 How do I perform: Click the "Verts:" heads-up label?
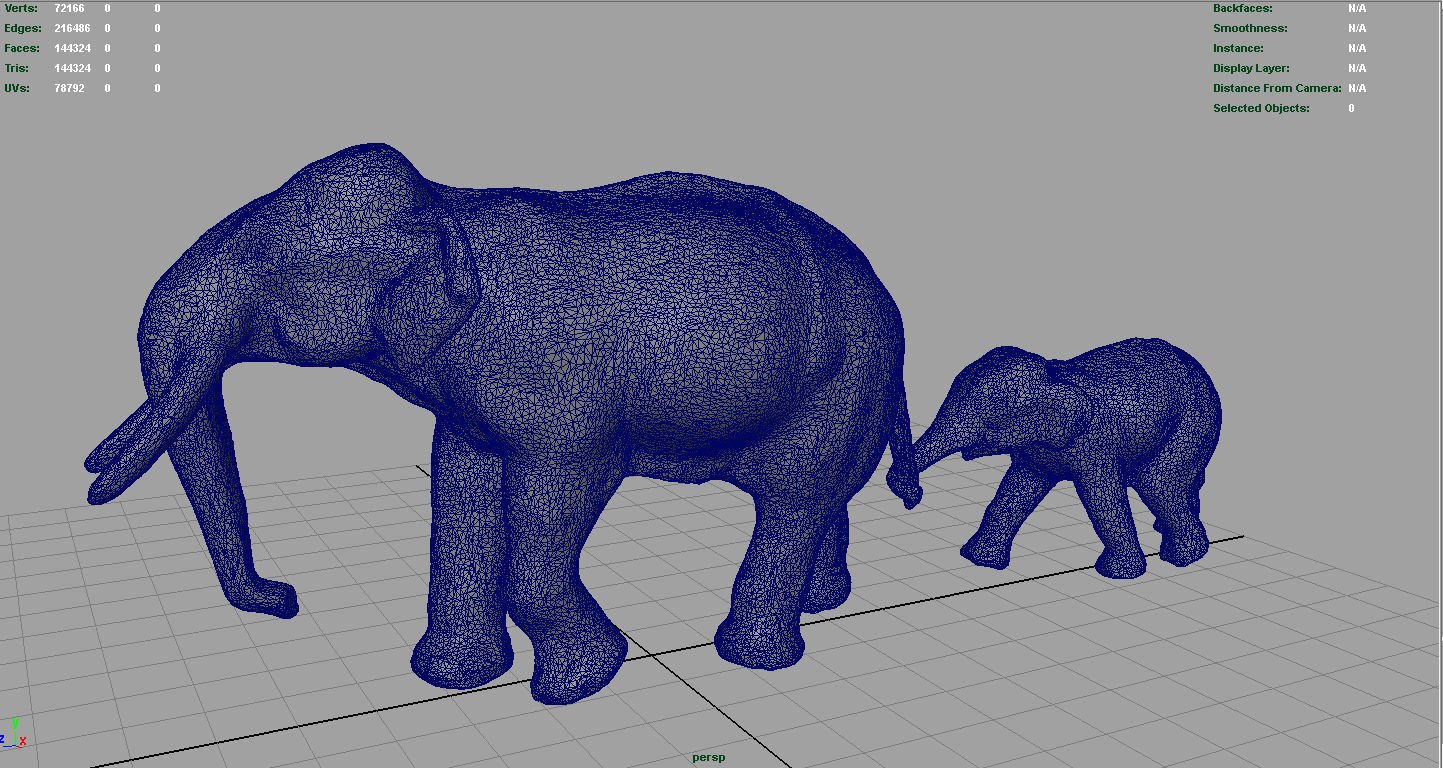[x=21, y=8]
